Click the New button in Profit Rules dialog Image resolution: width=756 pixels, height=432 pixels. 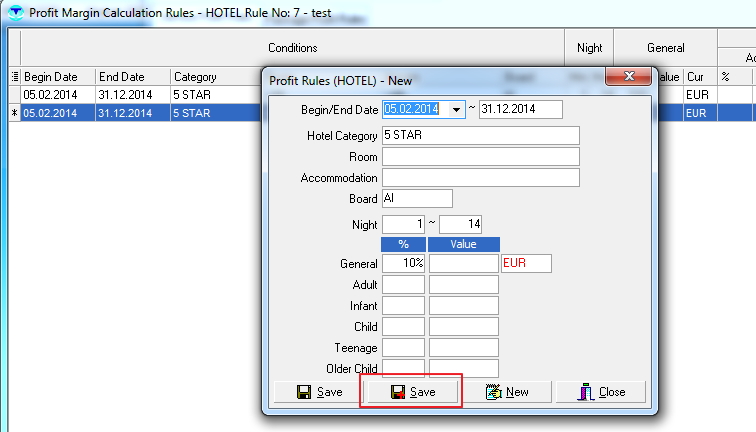coord(506,392)
